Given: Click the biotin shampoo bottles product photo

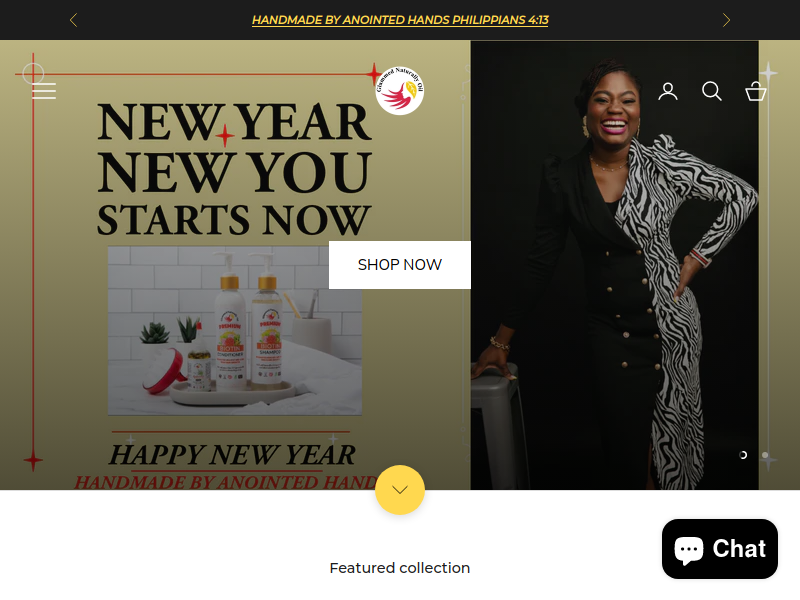Looking at the screenshot, I should (x=235, y=331).
